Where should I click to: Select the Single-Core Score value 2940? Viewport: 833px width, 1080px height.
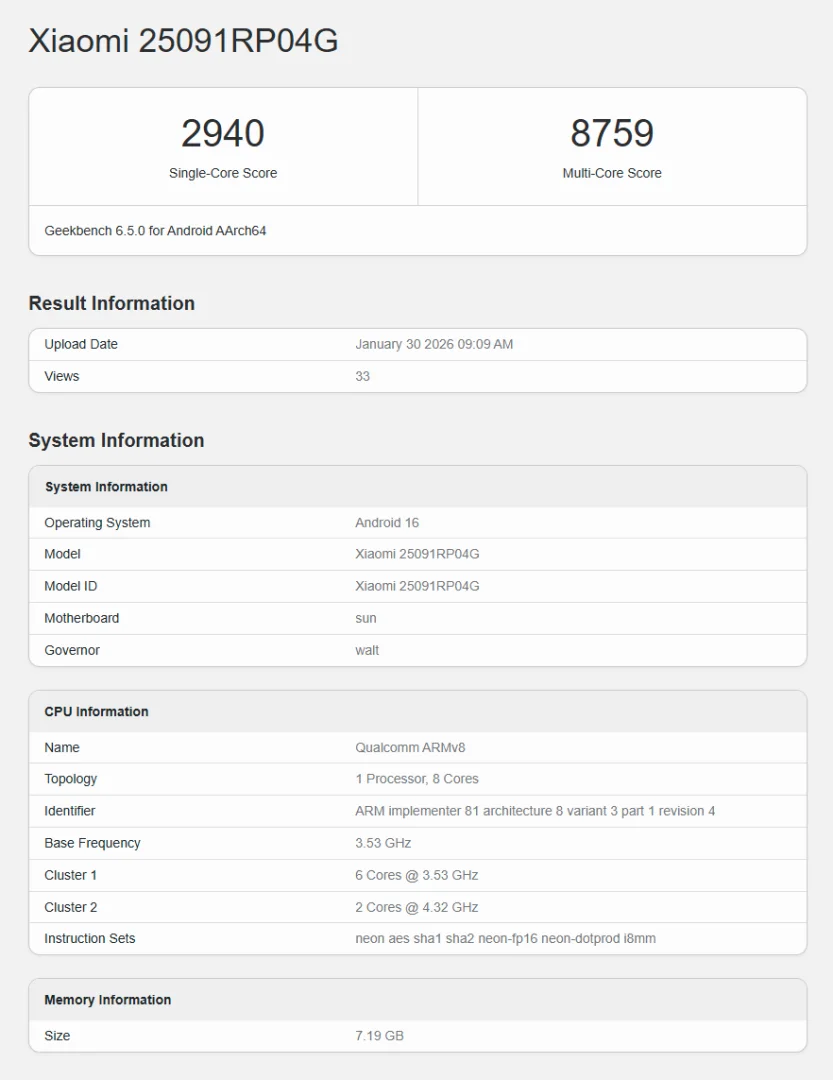point(223,133)
